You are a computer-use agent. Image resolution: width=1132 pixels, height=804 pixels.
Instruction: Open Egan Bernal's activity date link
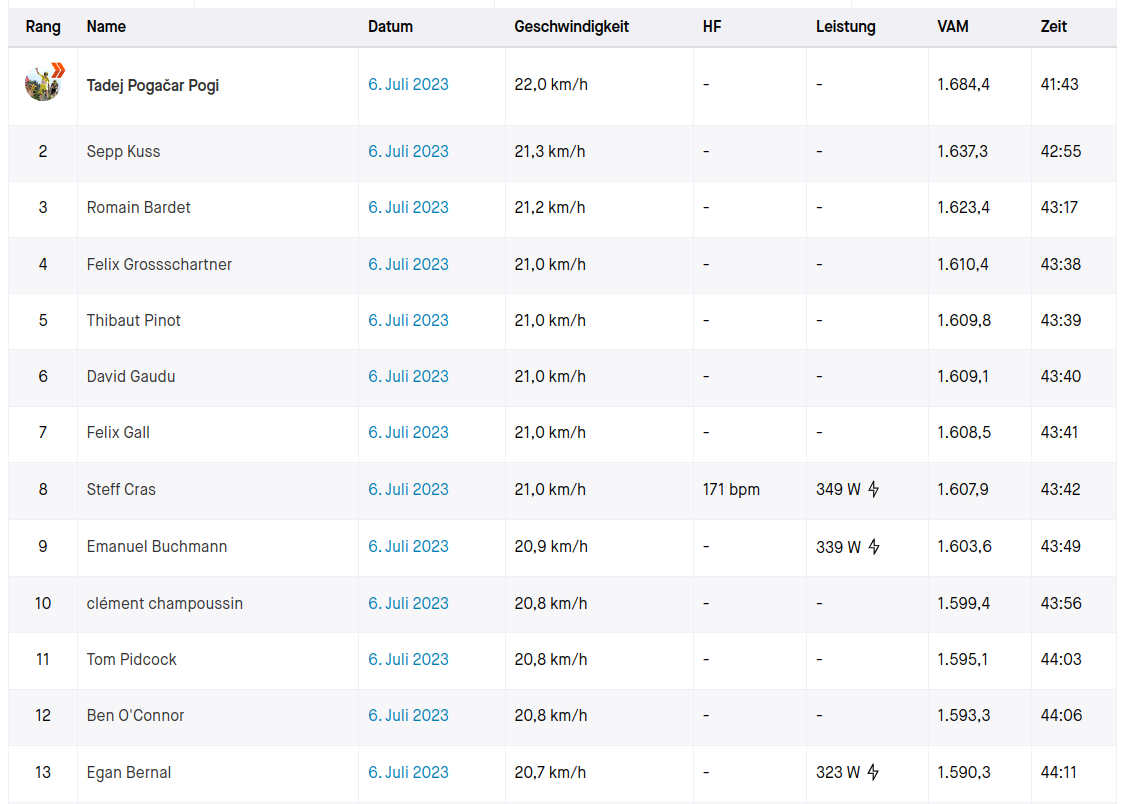[408, 772]
